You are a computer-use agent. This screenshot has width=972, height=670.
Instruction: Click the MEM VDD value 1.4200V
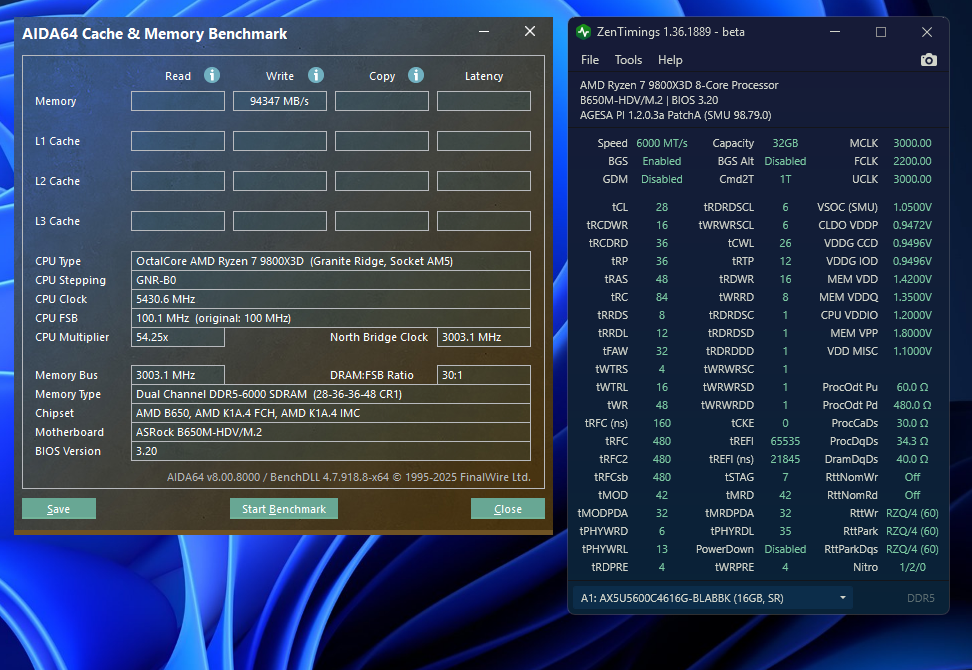912,279
